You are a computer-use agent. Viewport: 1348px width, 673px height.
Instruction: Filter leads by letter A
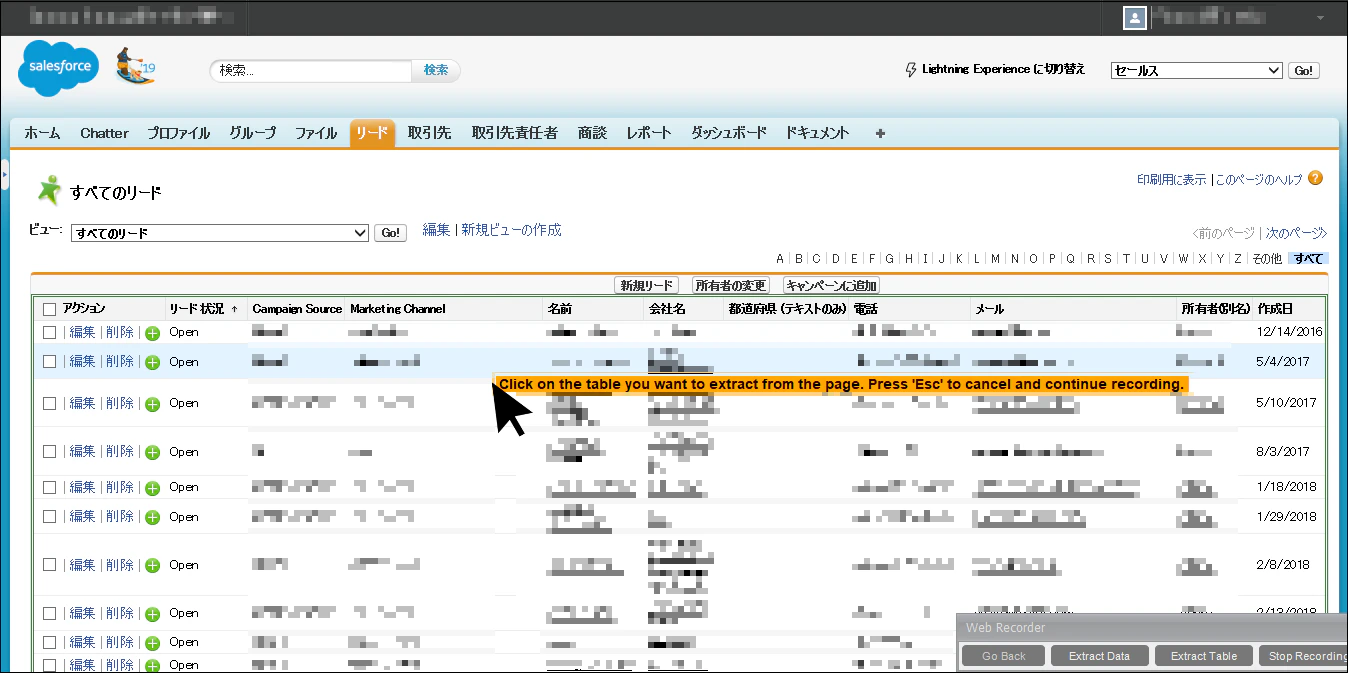(780, 259)
